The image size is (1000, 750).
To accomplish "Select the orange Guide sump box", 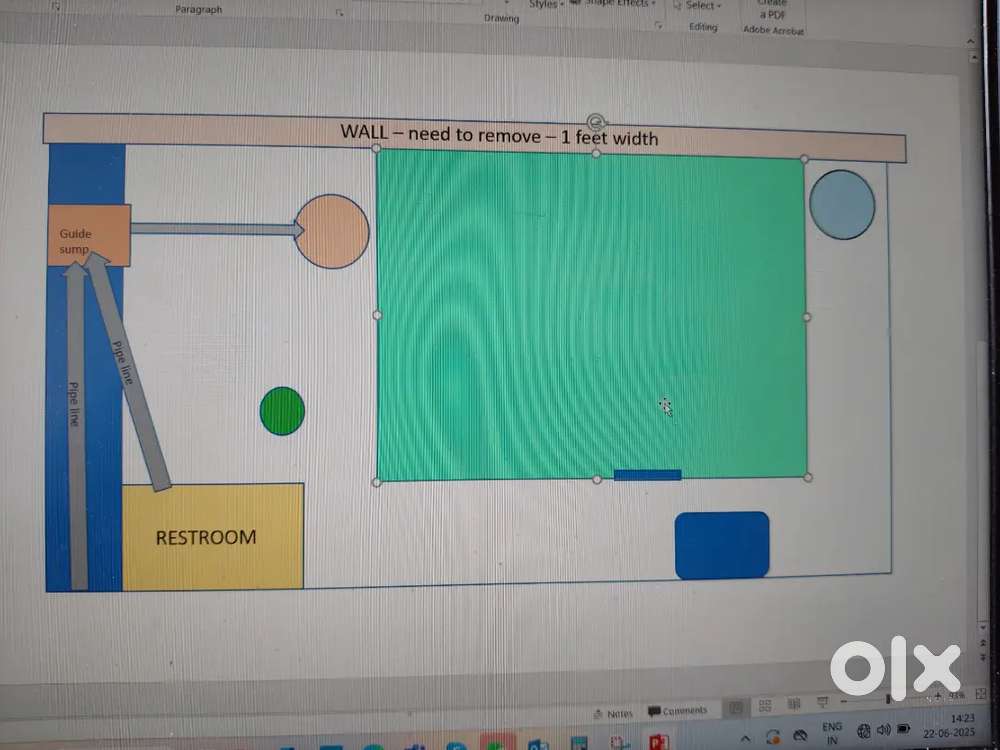I will [90, 235].
